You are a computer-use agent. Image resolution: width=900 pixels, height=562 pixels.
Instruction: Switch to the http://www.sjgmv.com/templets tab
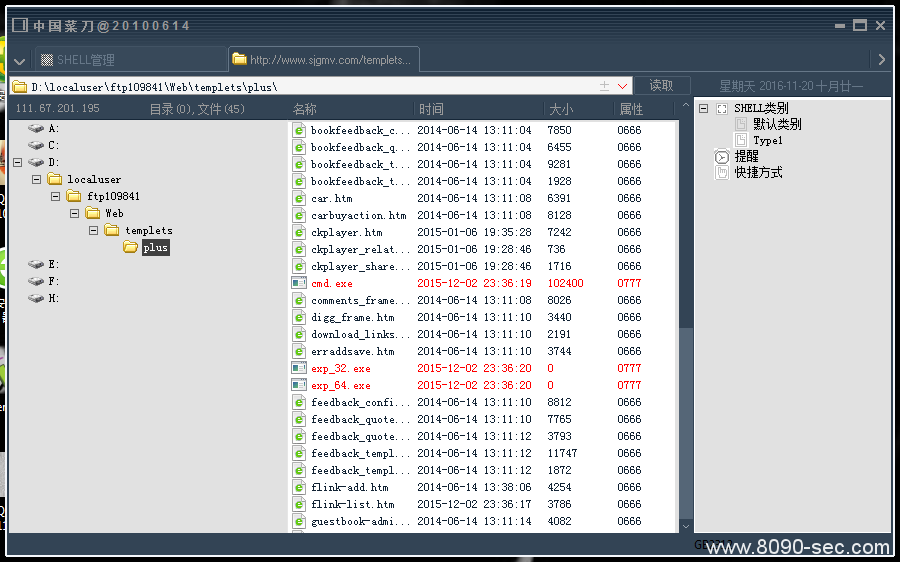pos(324,59)
